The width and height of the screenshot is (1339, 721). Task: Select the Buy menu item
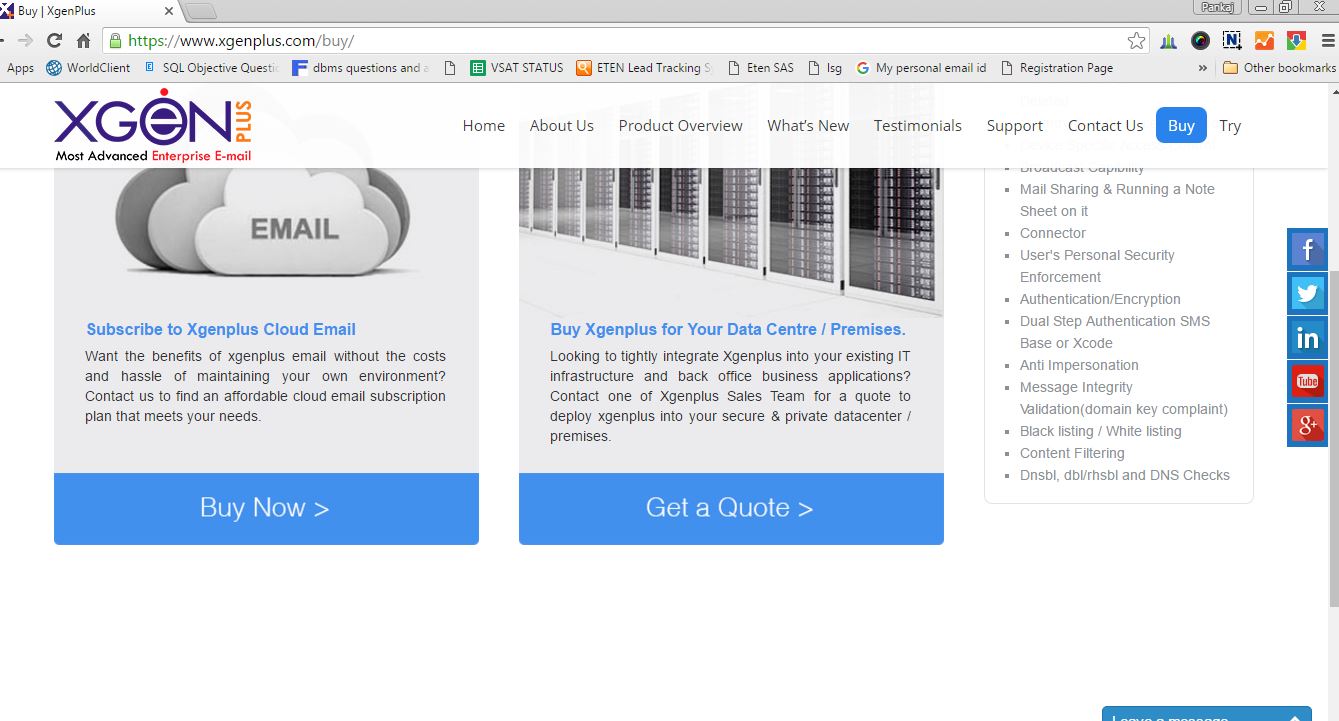click(1181, 126)
